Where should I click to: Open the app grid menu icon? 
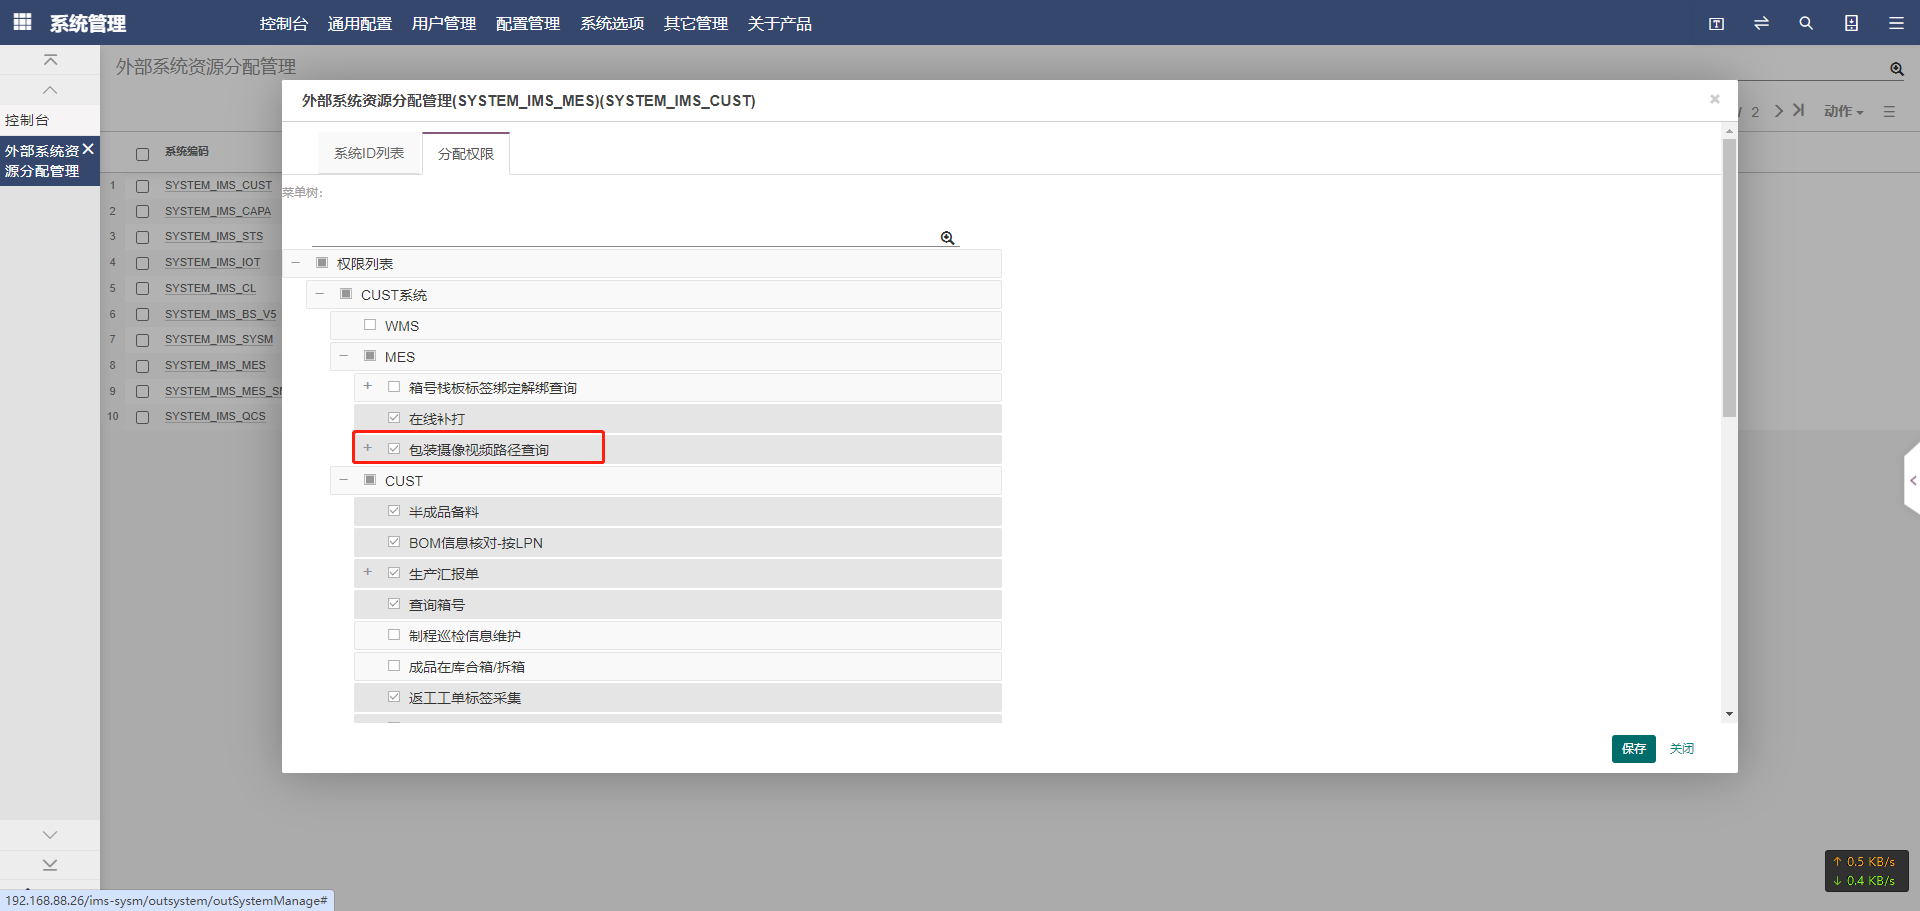pos(22,22)
